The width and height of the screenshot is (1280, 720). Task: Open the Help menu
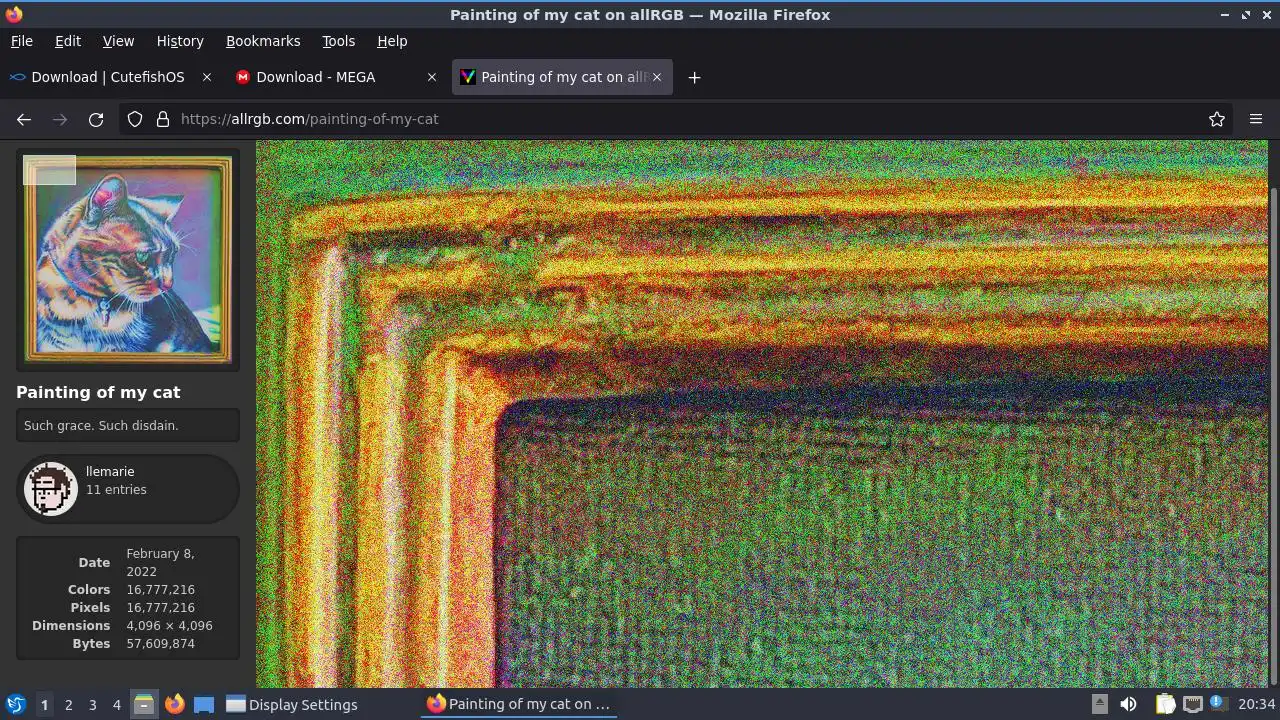coord(392,41)
